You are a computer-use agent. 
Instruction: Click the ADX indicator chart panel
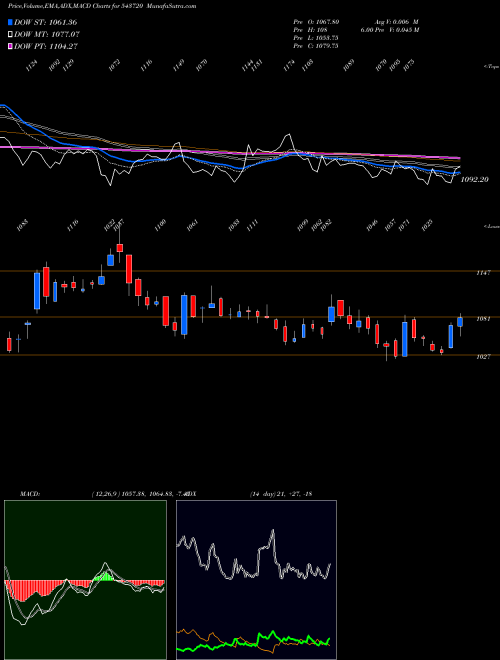(x=256, y=580)
